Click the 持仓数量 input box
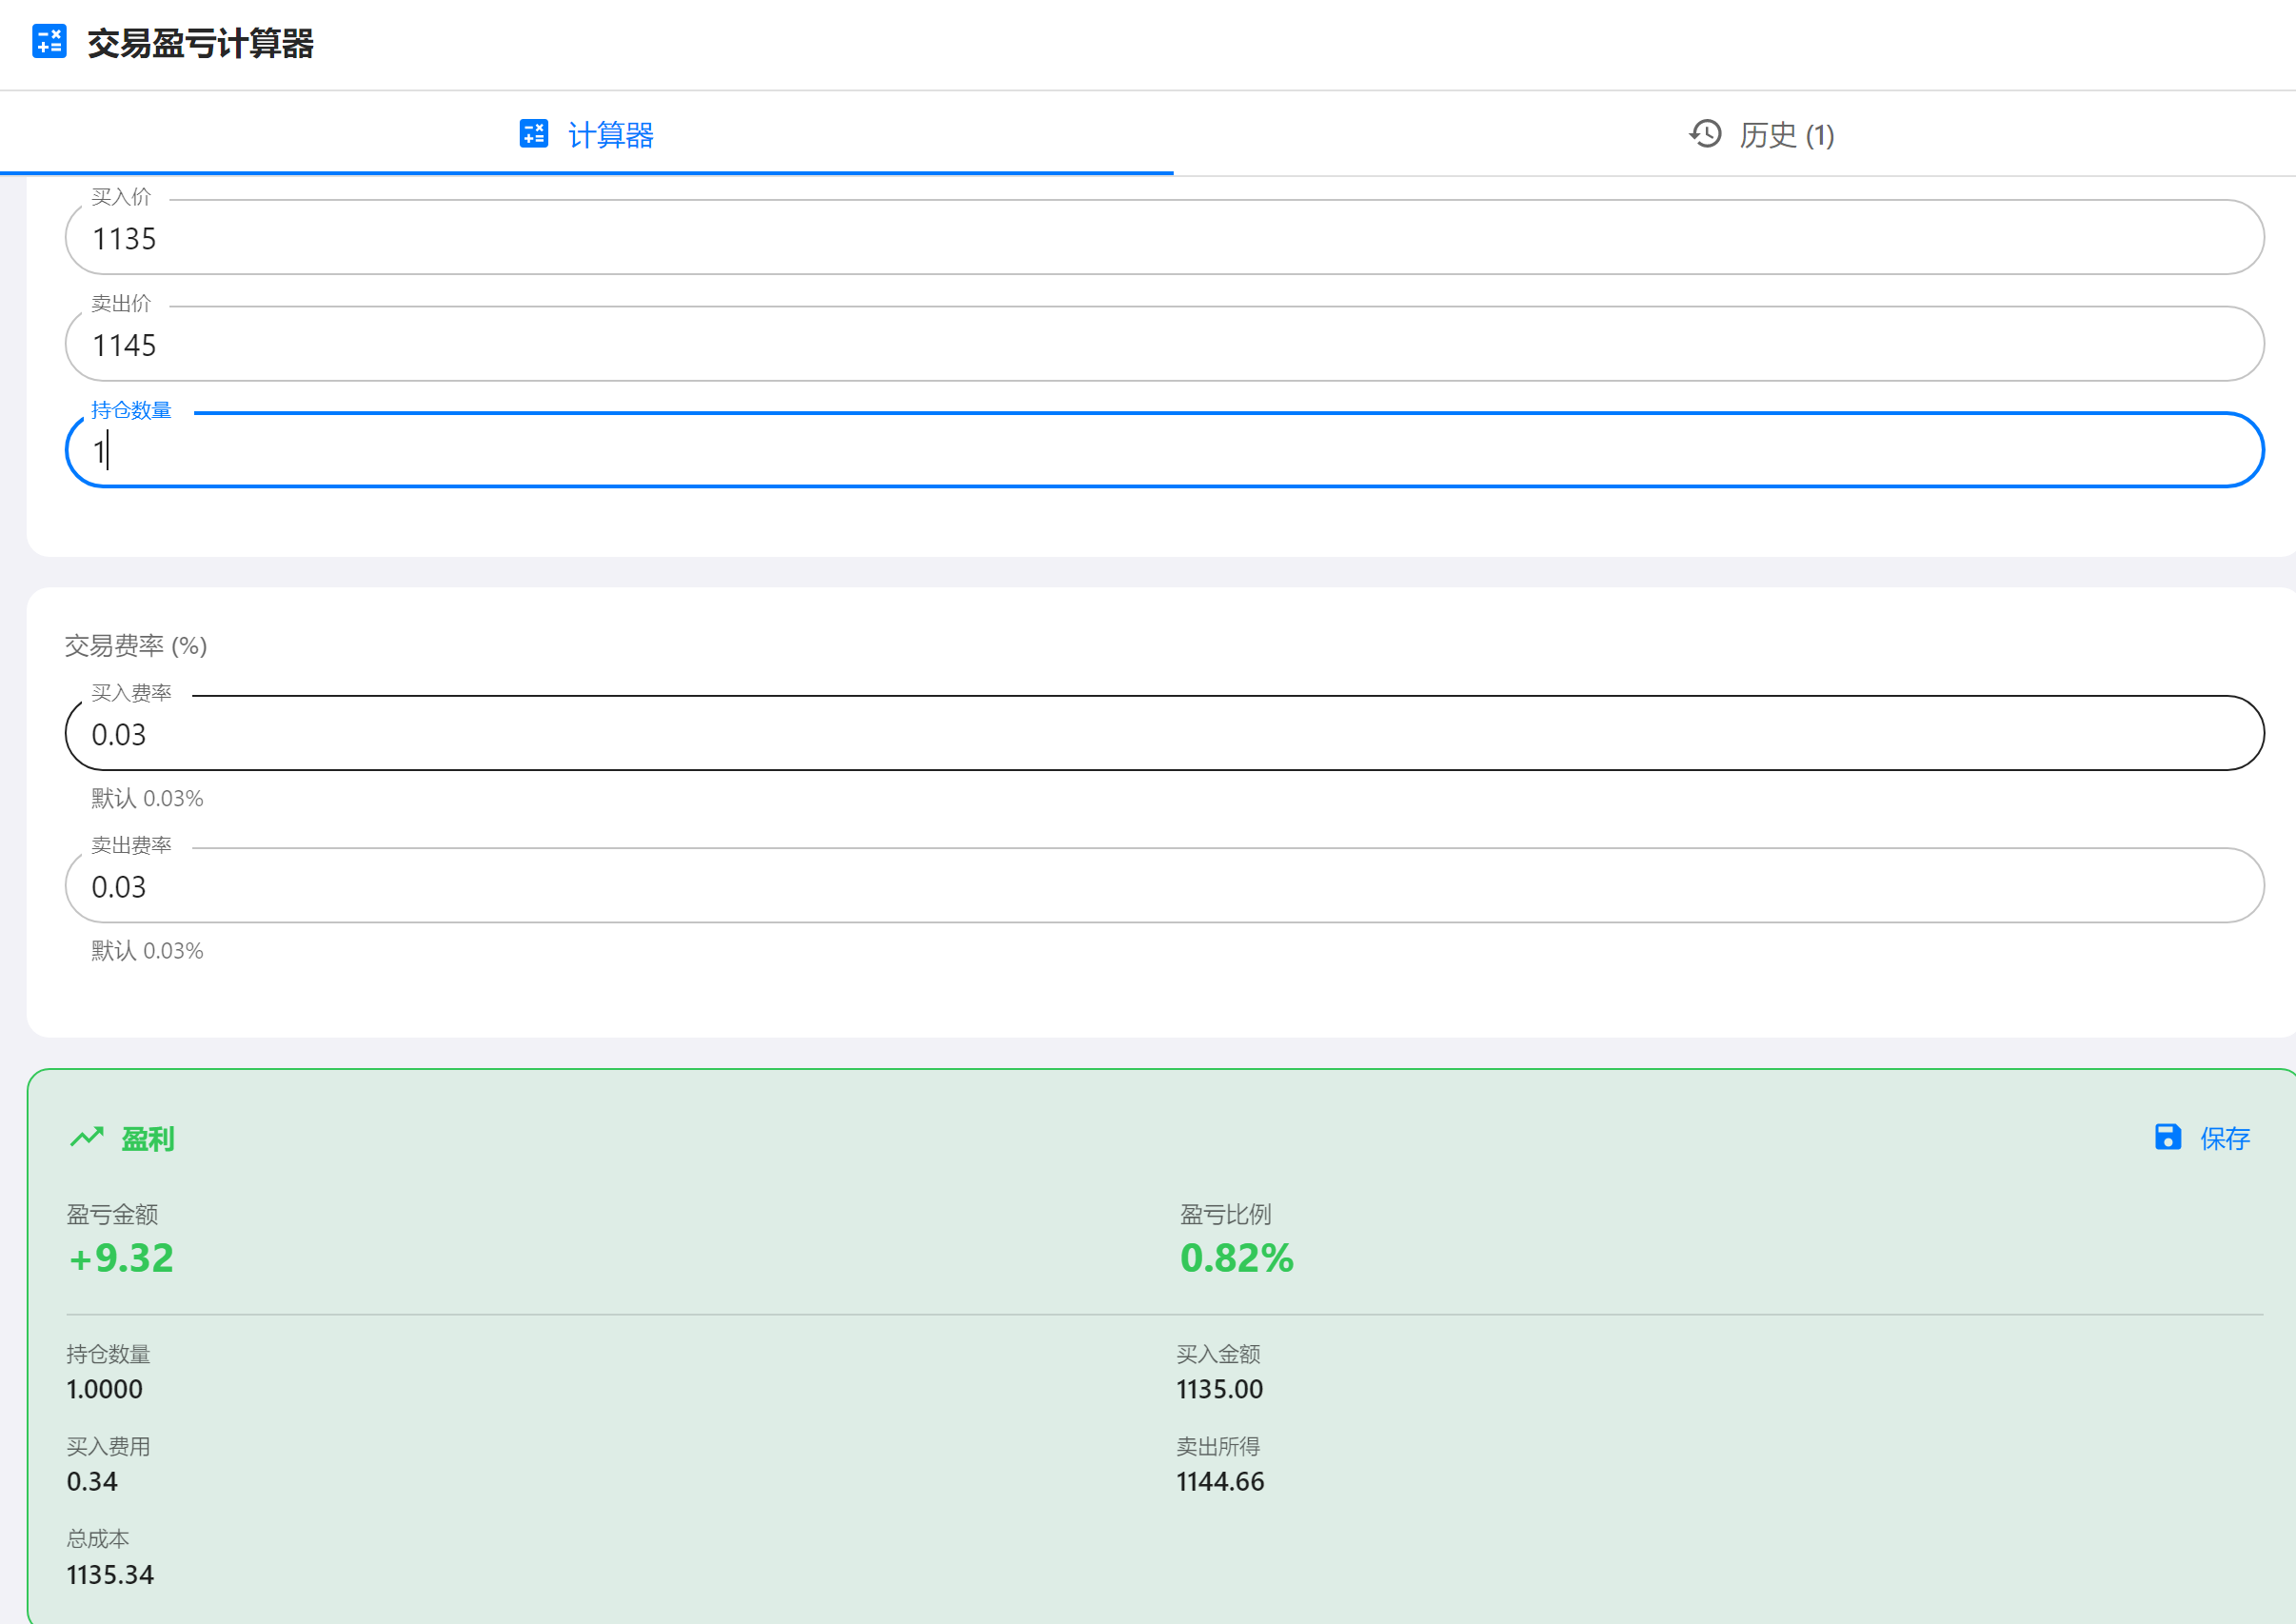This screenshot has height=1624, width=2296. pyautogui.click(x=1163, y=451)
